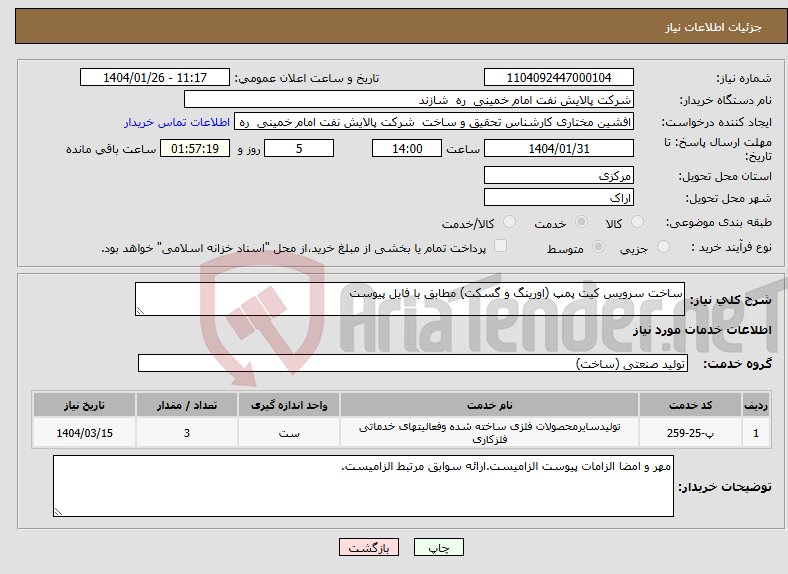Click the نوع فرآیند خرید label
This screenshot has width=788, height=574.
click(x=731, y=247)
